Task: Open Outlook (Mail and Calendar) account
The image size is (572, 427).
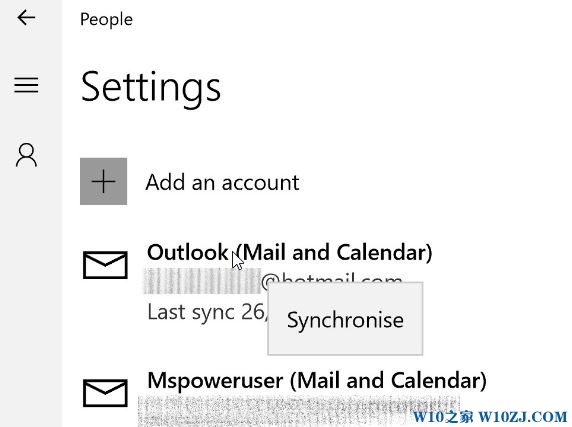Action: click(x=290, y=252)
